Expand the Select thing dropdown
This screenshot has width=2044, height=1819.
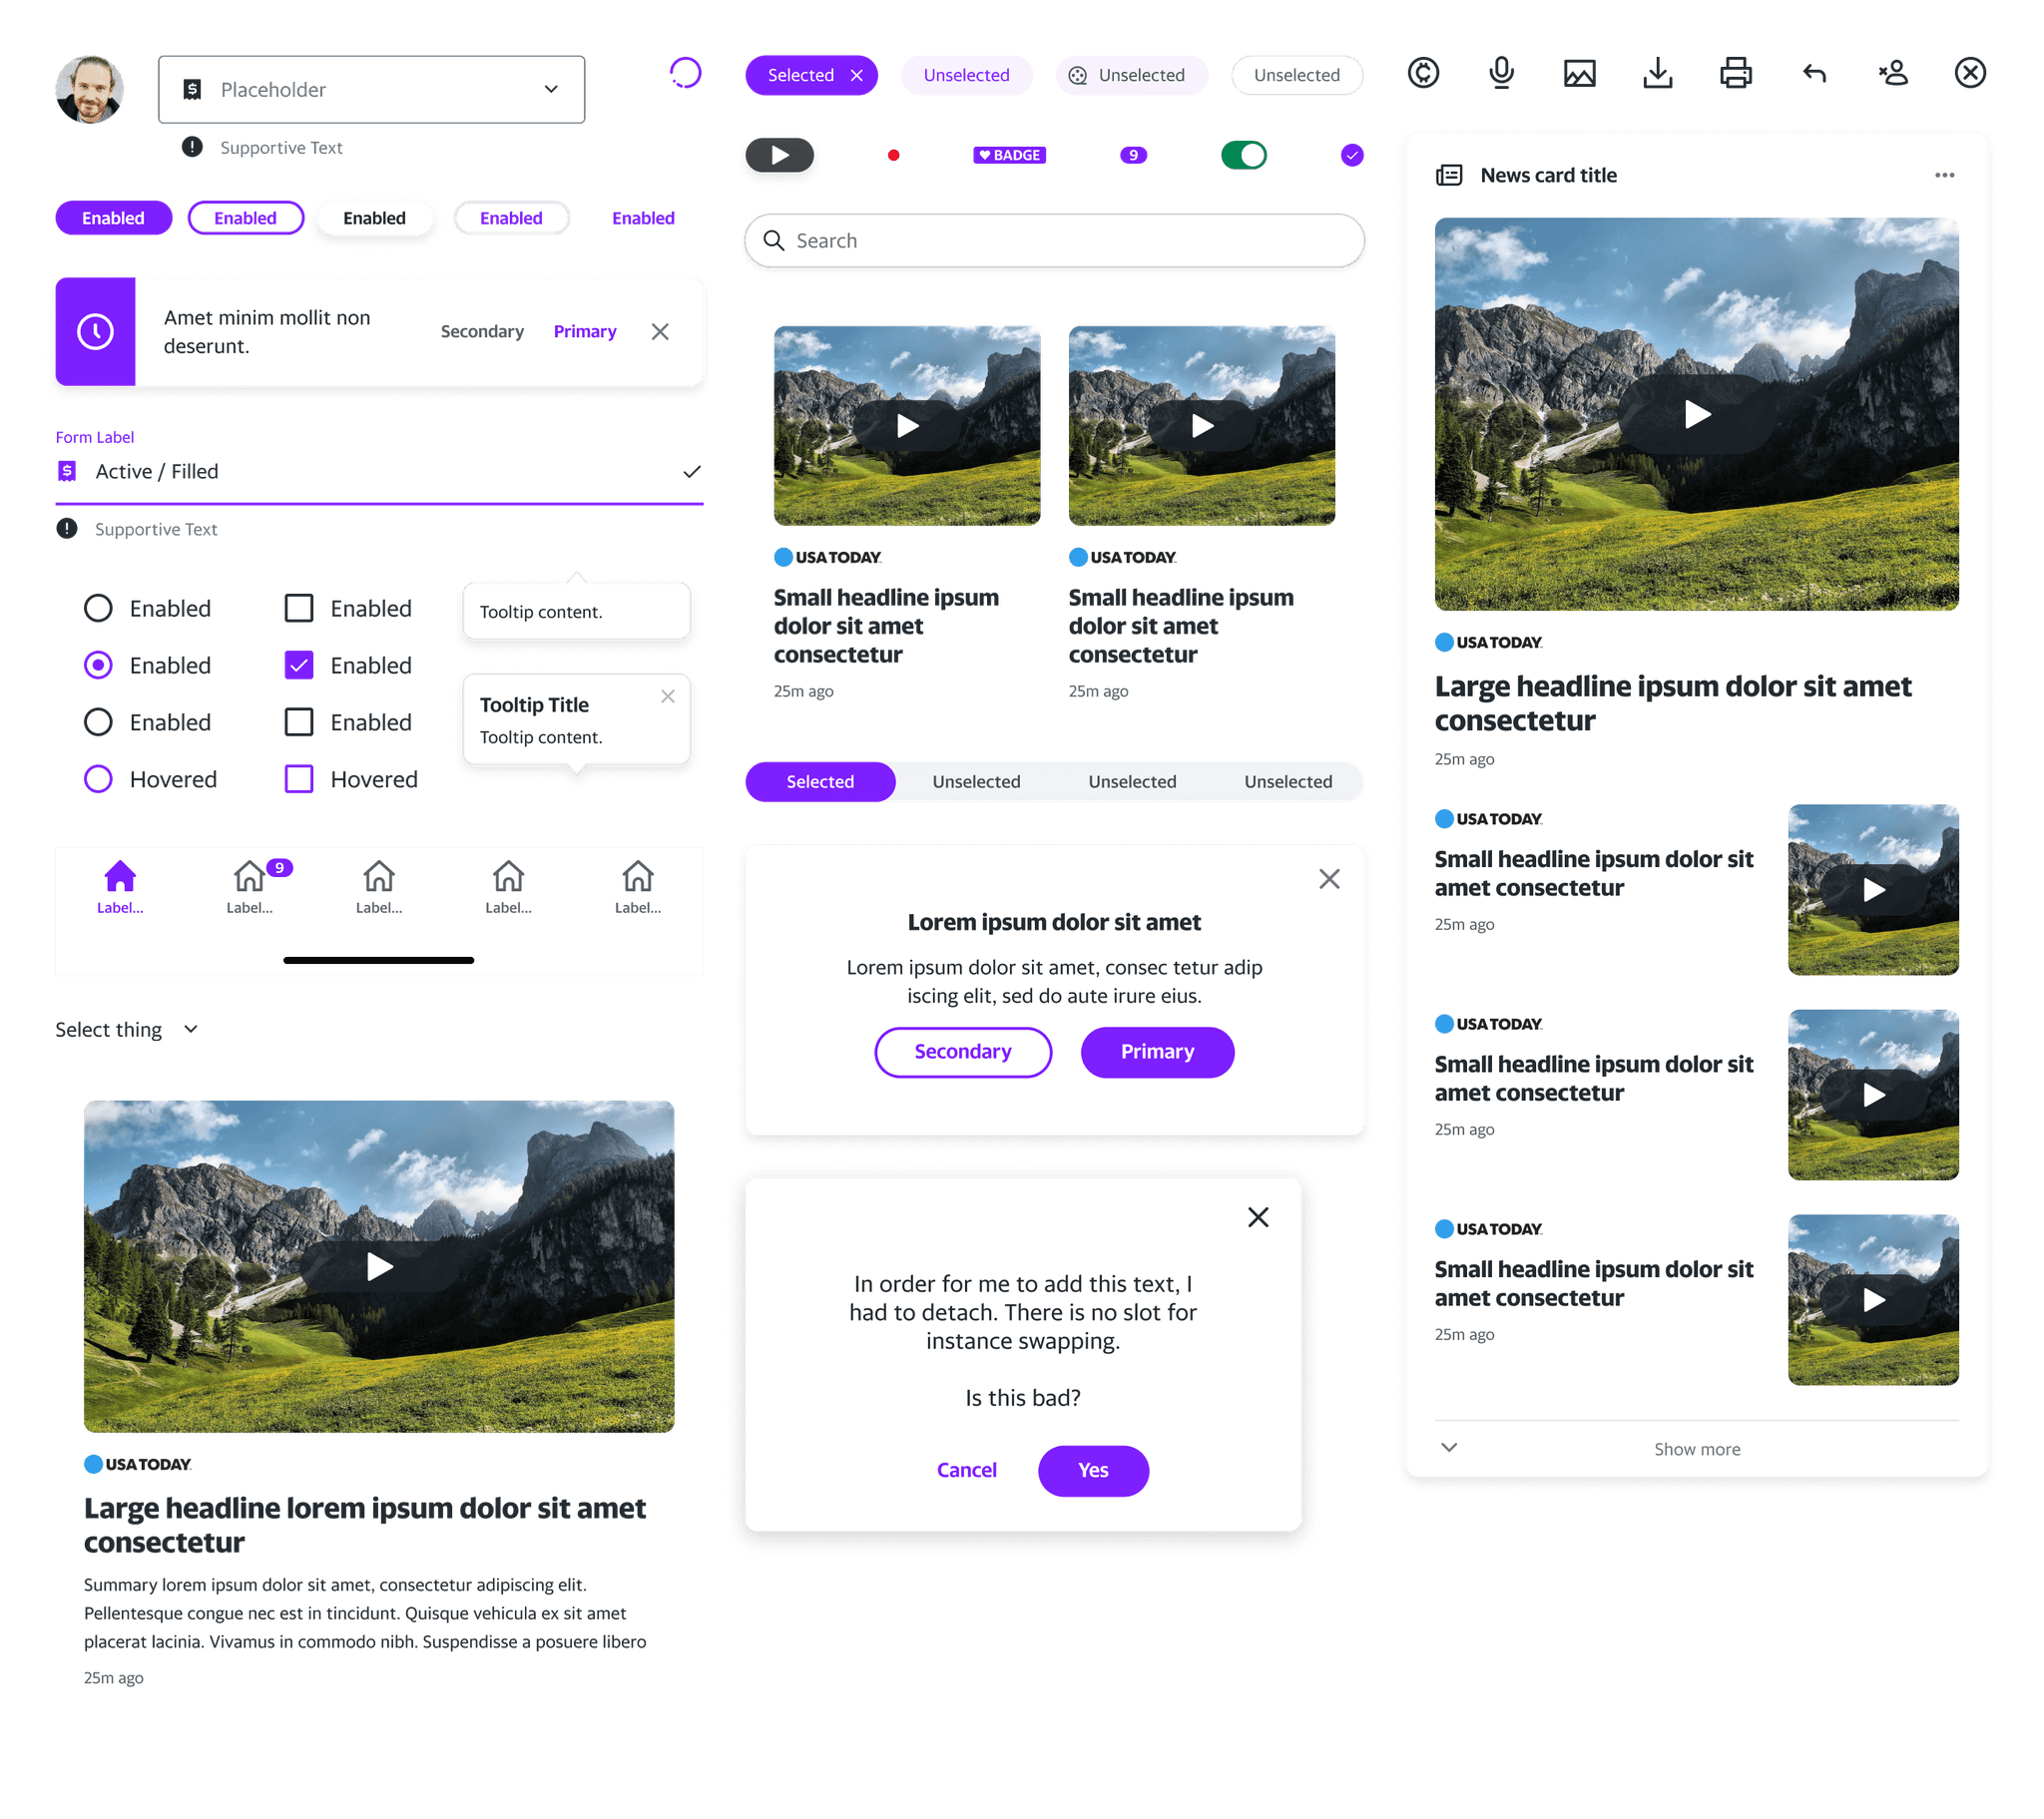tap(127, 1029)
